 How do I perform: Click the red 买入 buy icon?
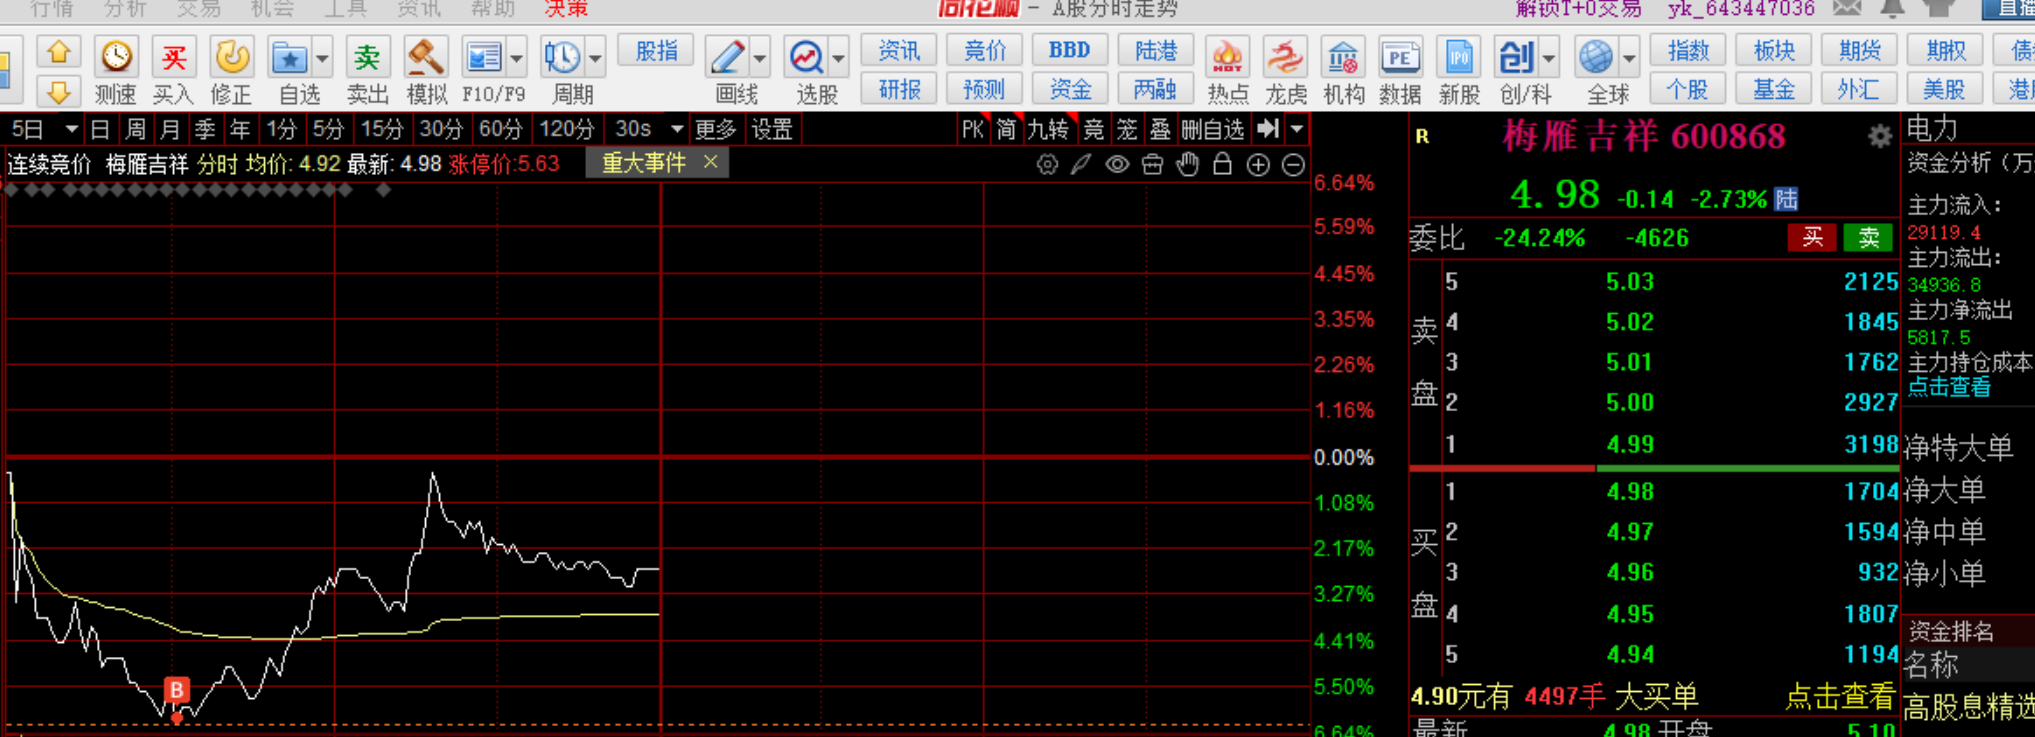click(x=174, y=56)
